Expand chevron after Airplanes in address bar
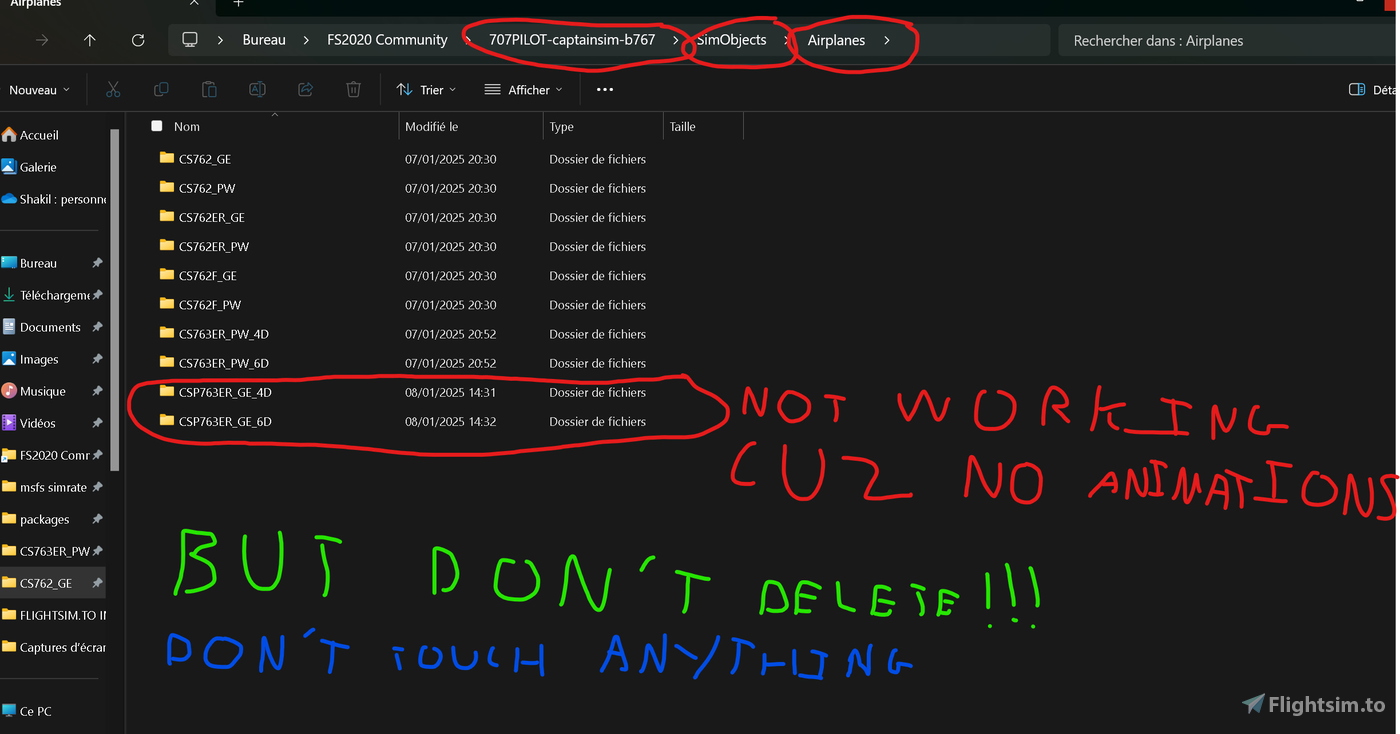The height and width of the screenshot is (734, 1400). point(887,40)
